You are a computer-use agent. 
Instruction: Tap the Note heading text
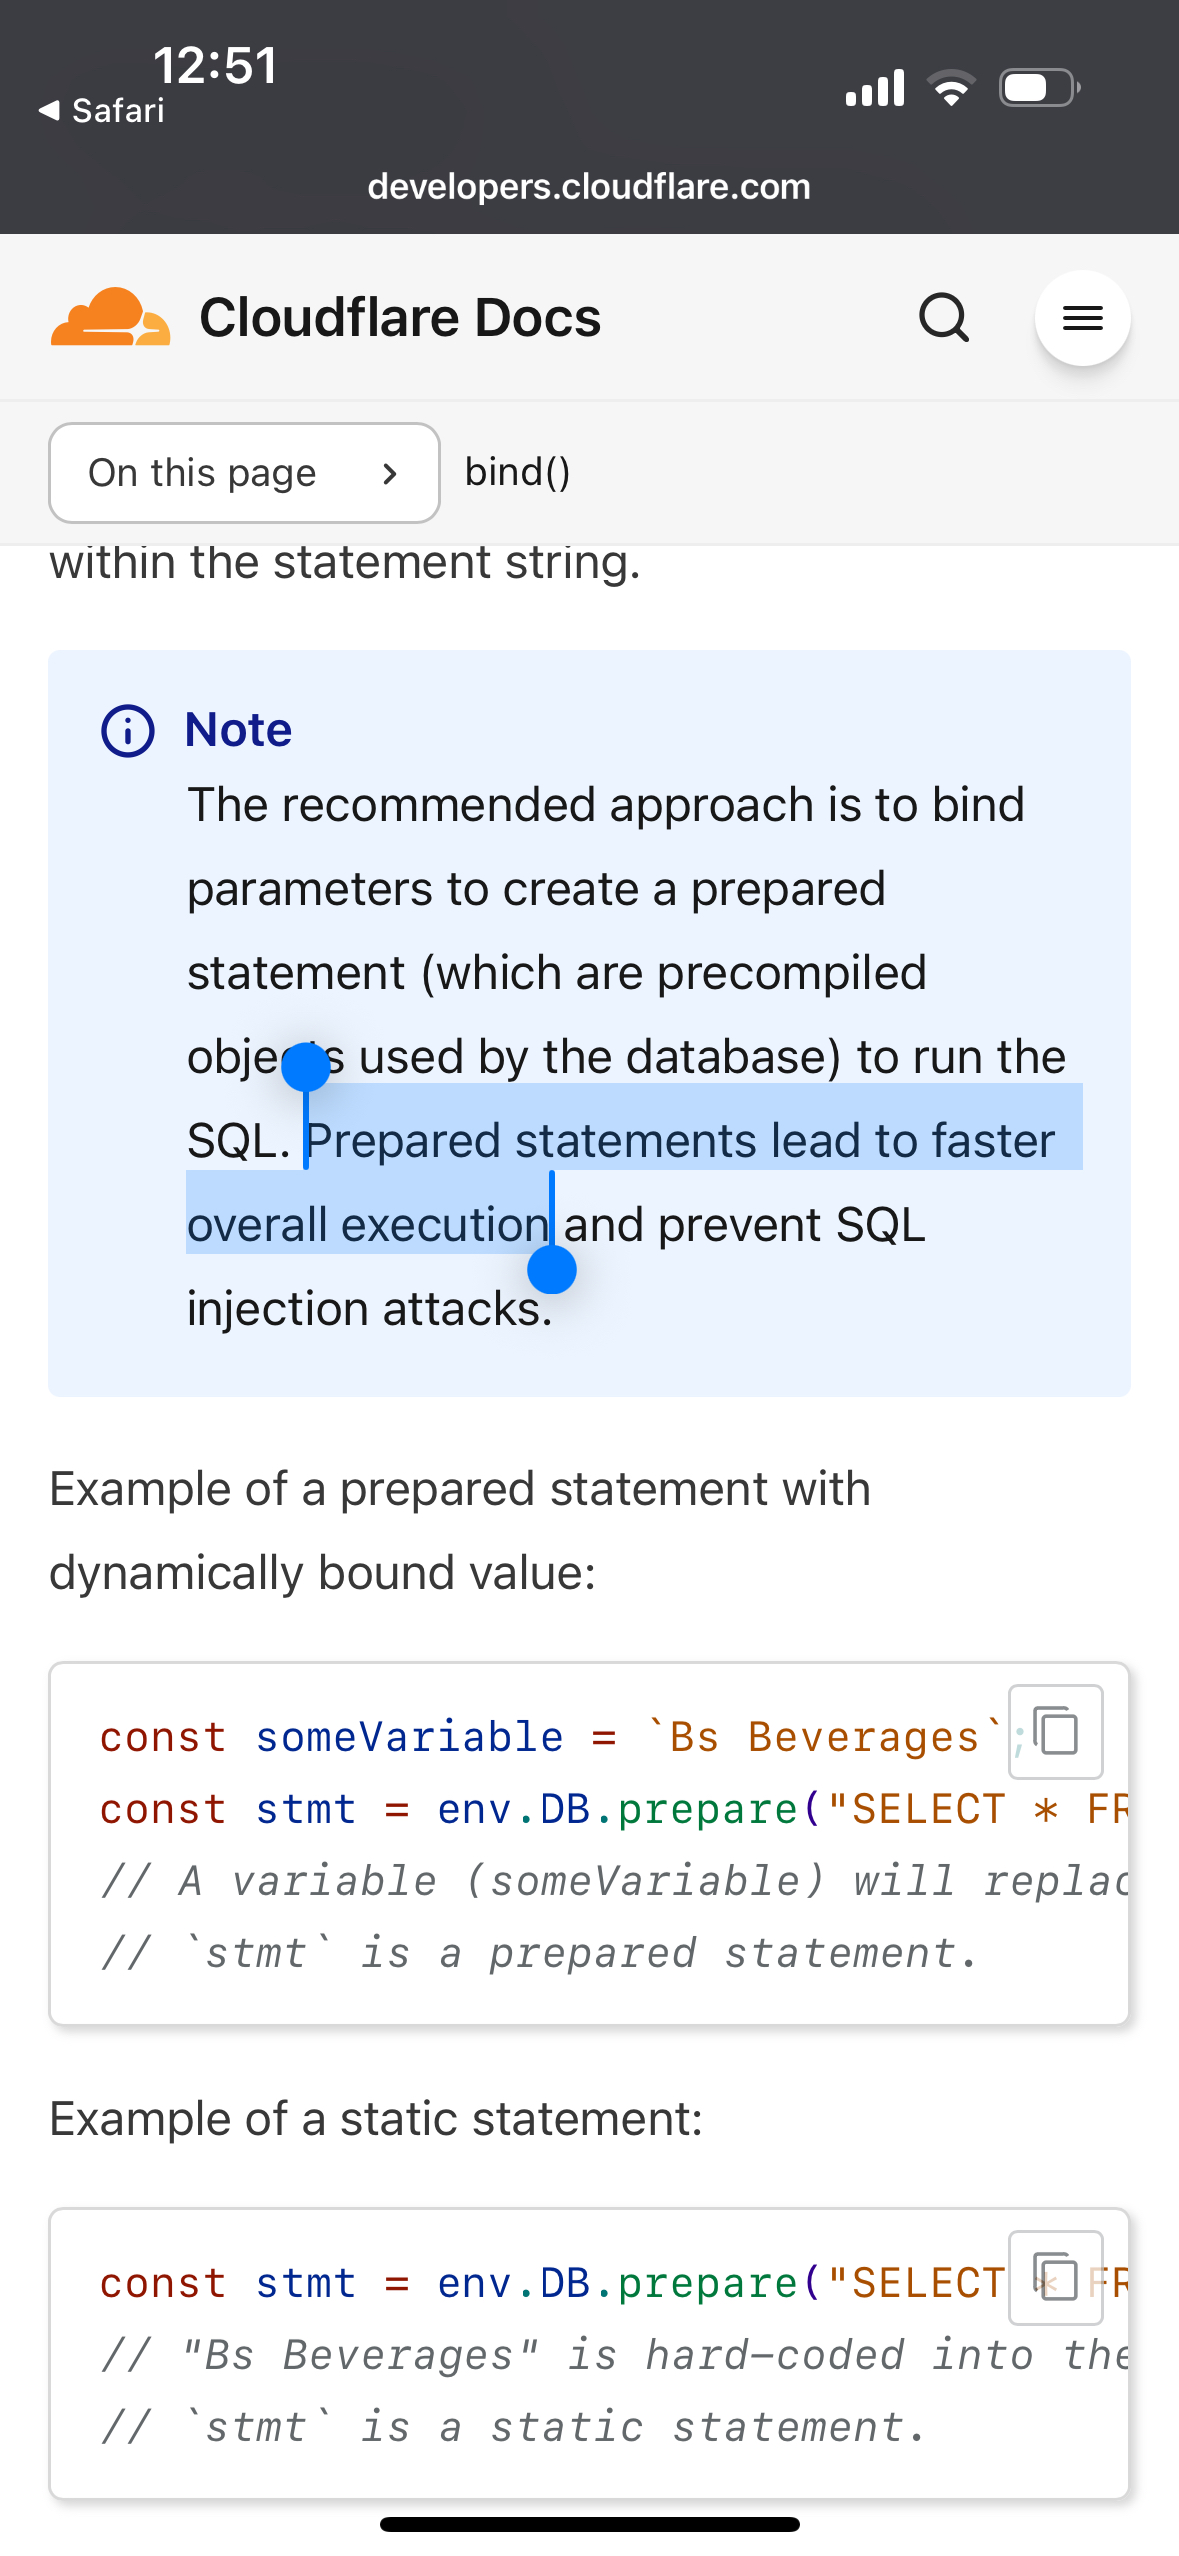coord(238,730)
